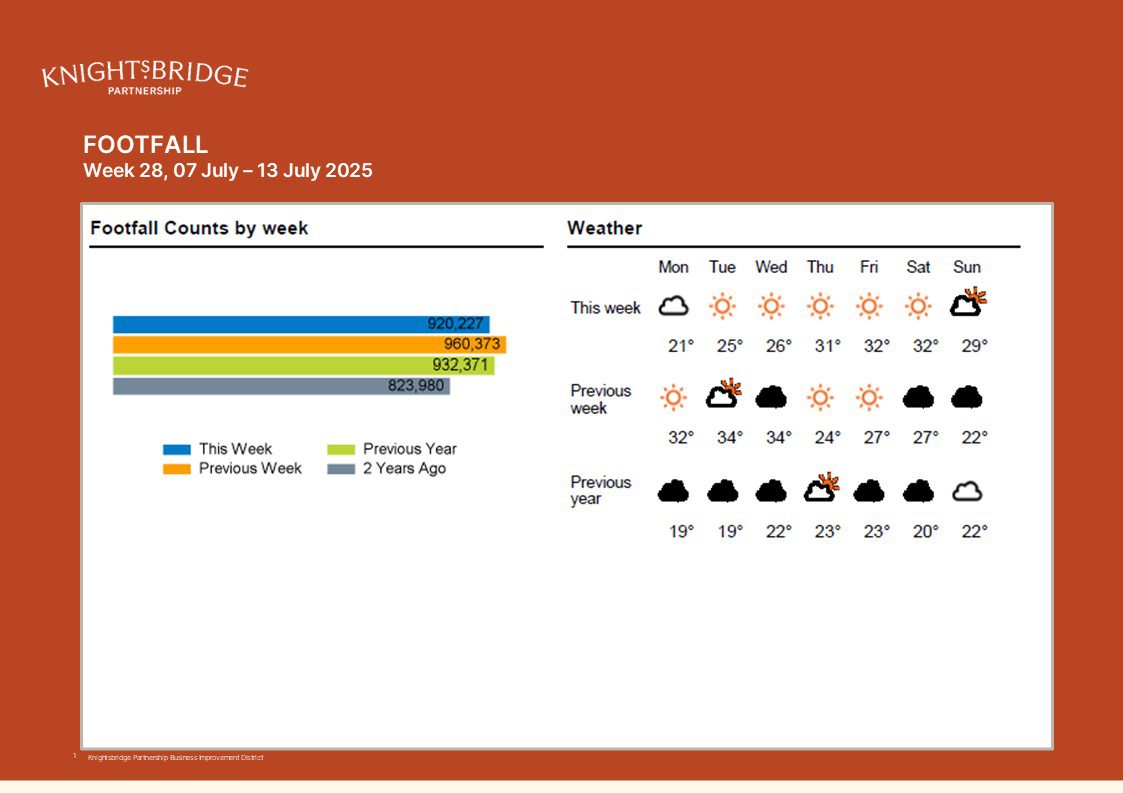Click This week Thursday sun icon
The width and height of the screenshot is (1123, 793).
pos(820,307)
